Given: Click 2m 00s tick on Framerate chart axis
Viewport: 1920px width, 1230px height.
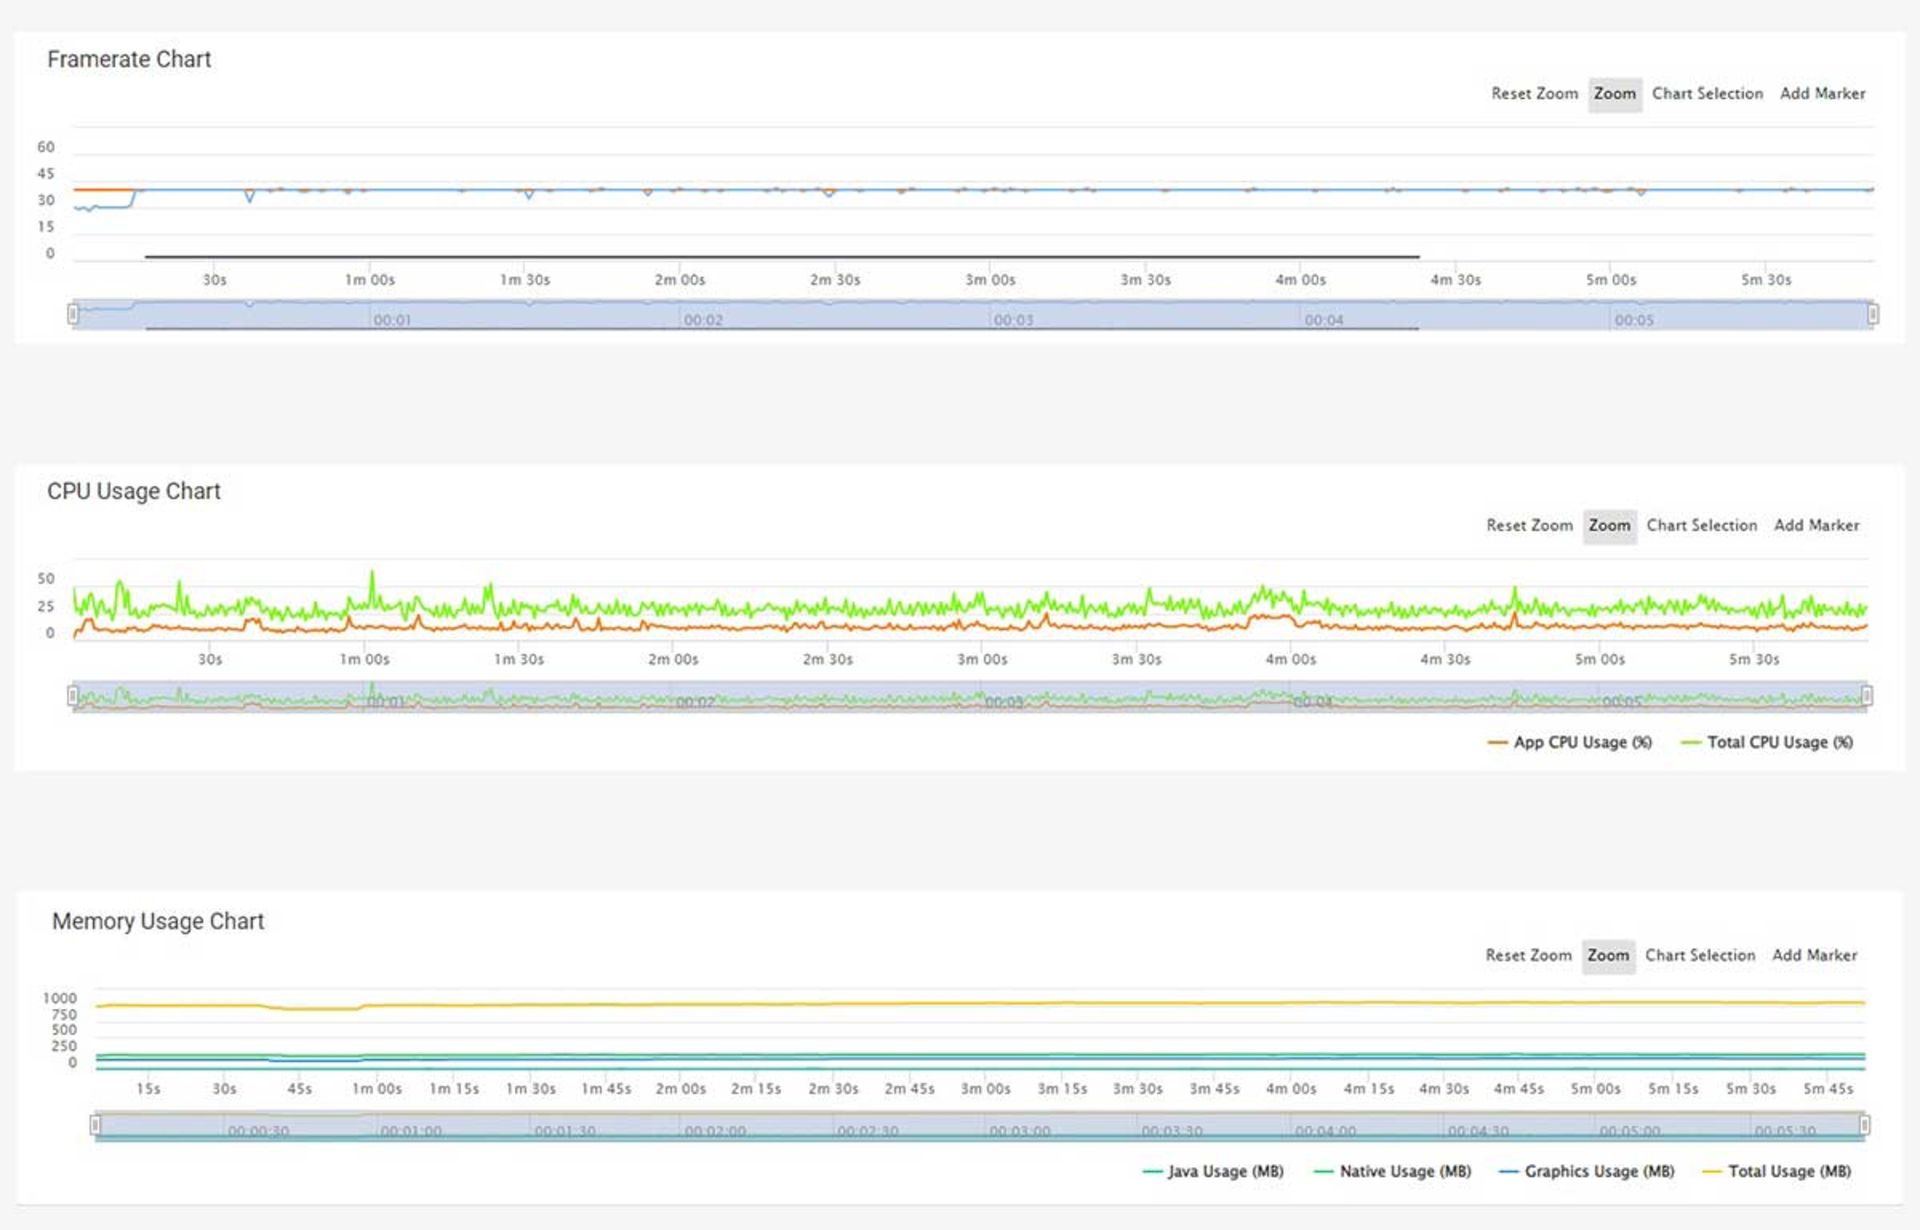Looking at the screenshot, I should 680,280.
